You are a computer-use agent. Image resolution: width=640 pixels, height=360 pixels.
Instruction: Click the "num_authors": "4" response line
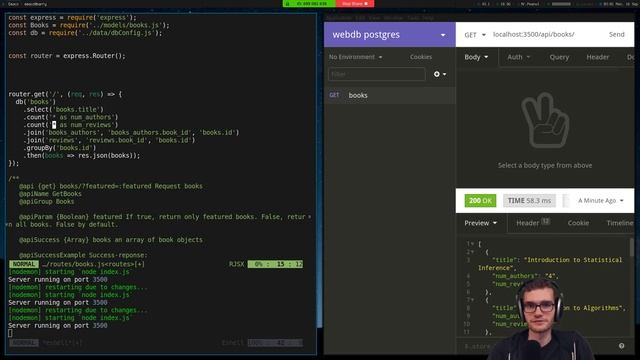pos(525,276)
